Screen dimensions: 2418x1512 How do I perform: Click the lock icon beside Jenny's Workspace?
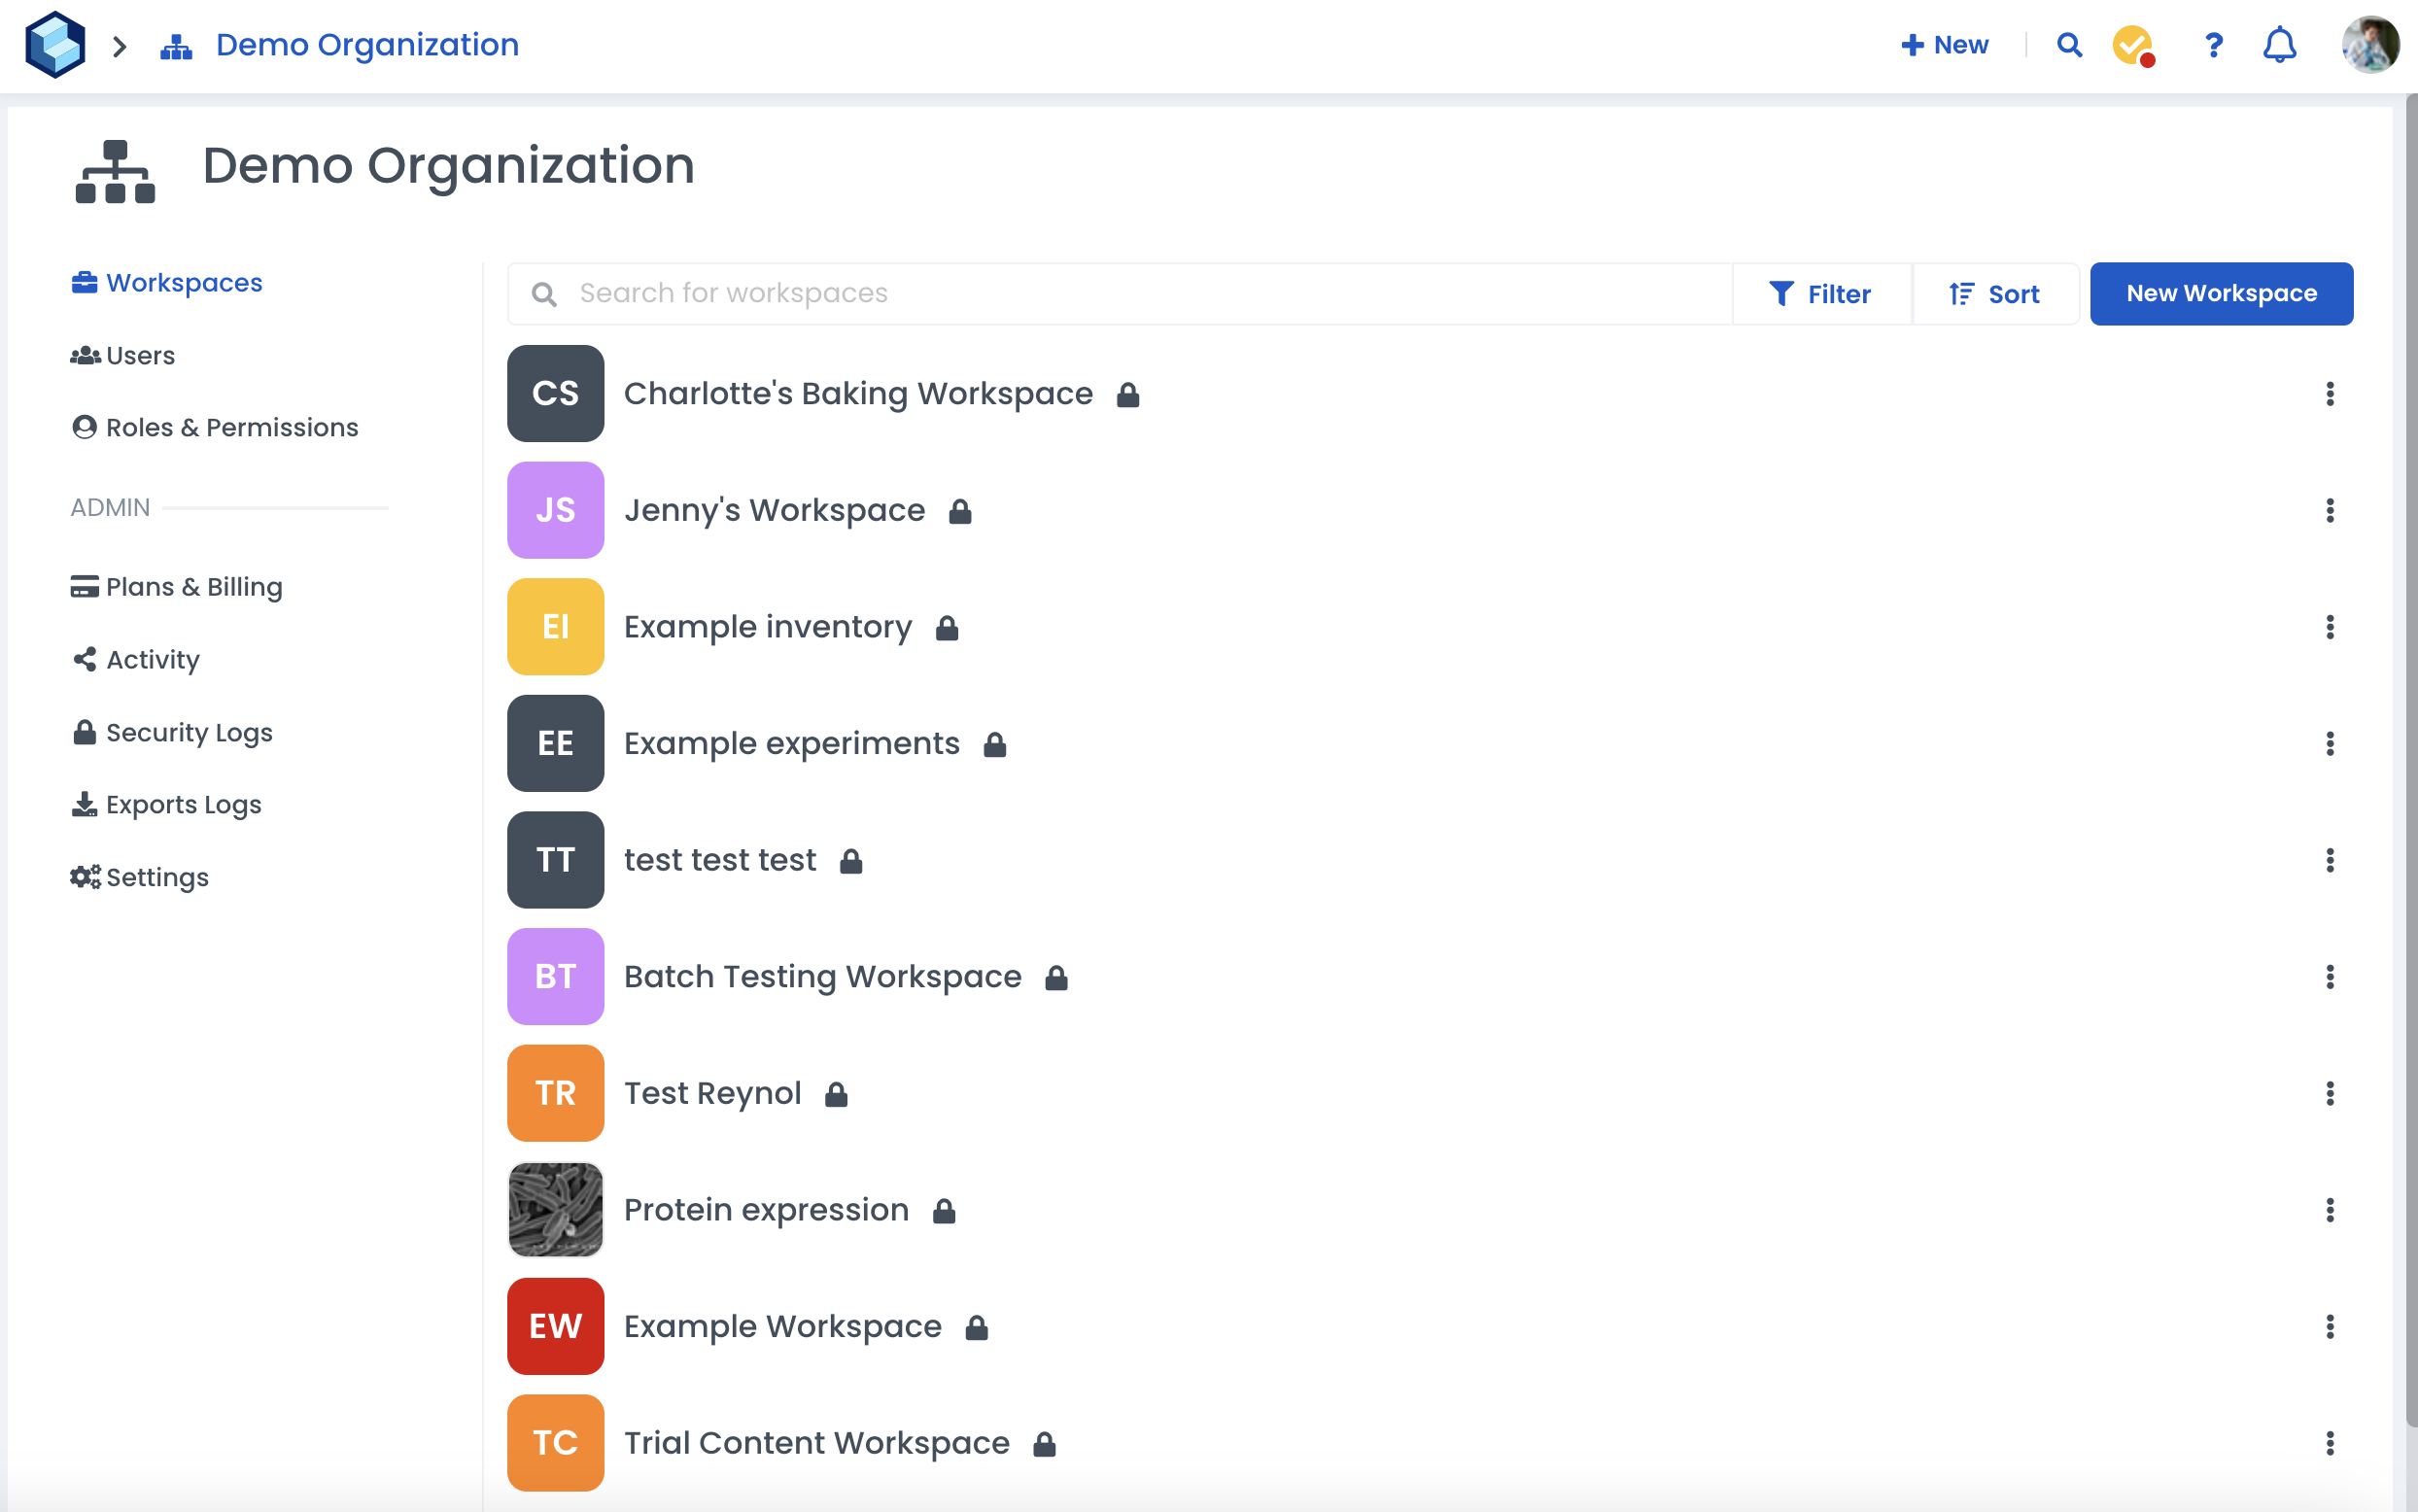coord(960,511)
